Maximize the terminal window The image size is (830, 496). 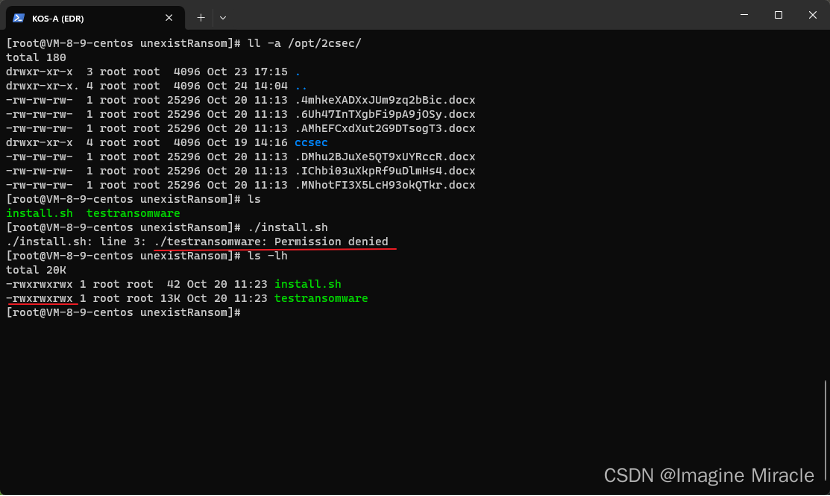[x=778, y=15]
